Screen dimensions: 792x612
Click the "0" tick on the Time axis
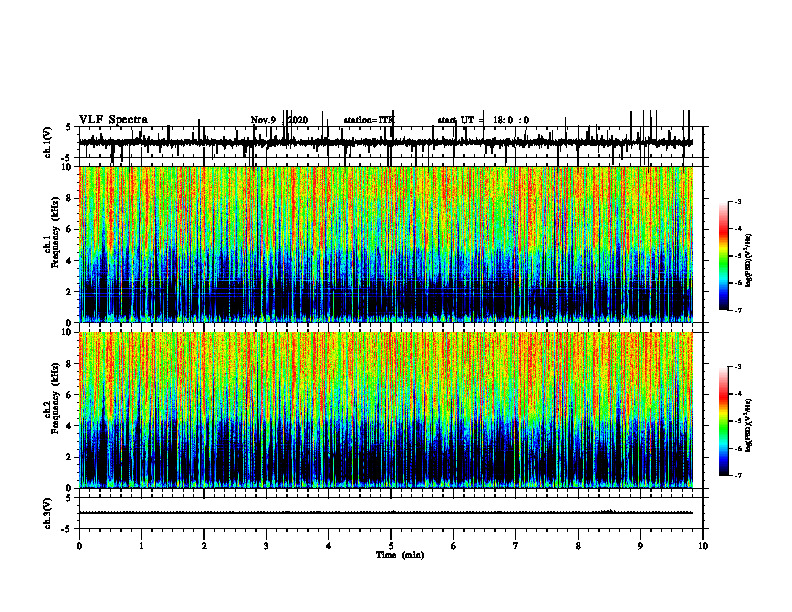pos(79,546)
